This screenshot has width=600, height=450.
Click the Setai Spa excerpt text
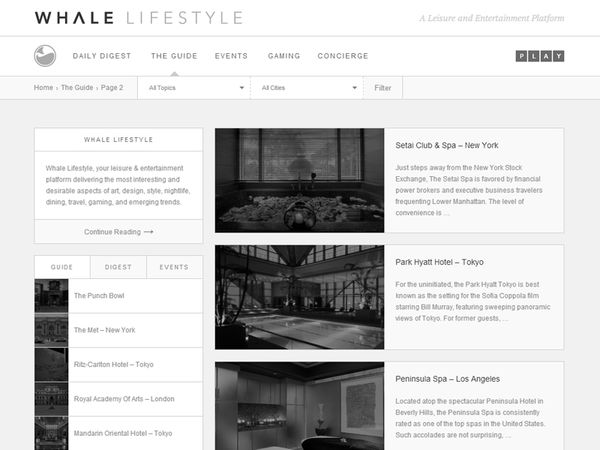(x=469, y=190)
